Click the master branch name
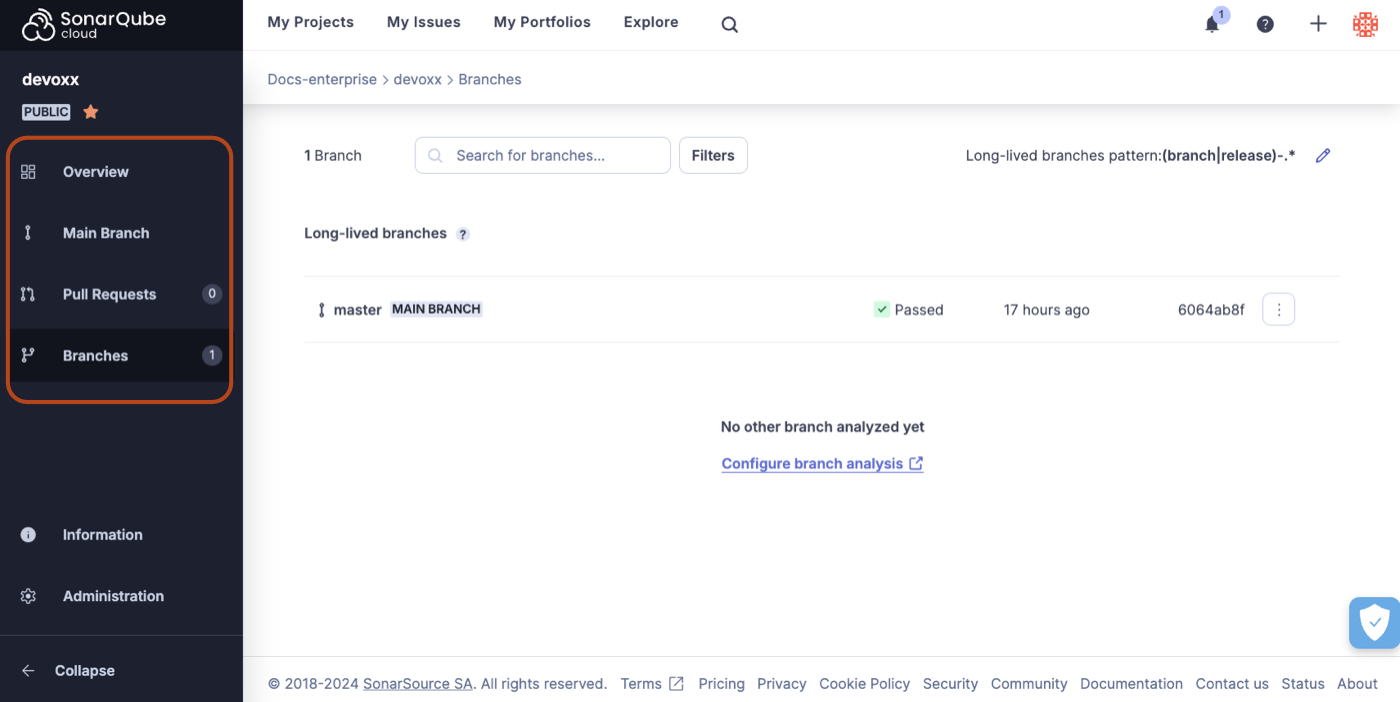Screen dimensions: 1400x702 [x=357, y=310]
